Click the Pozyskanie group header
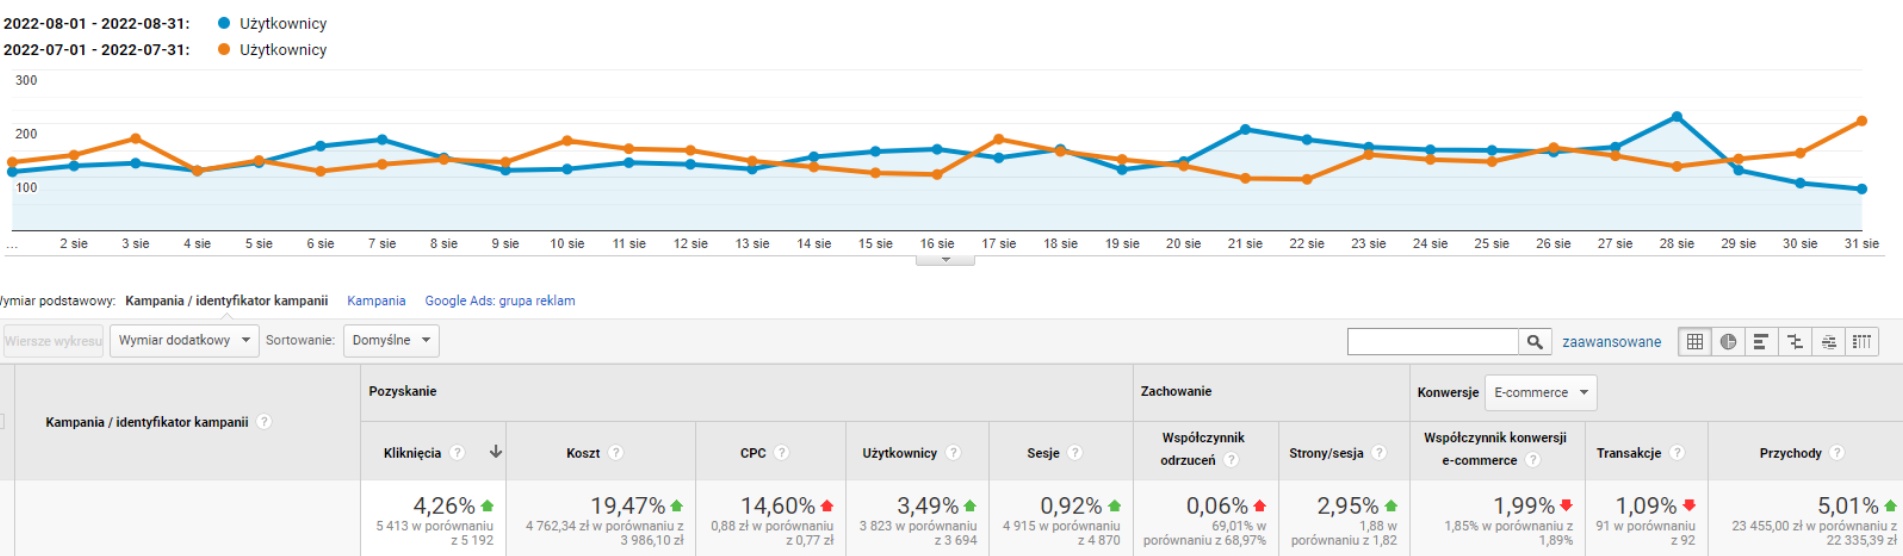Image resolution: width=1903 pixels, height=556 pixels. click(x=403, y=391)
